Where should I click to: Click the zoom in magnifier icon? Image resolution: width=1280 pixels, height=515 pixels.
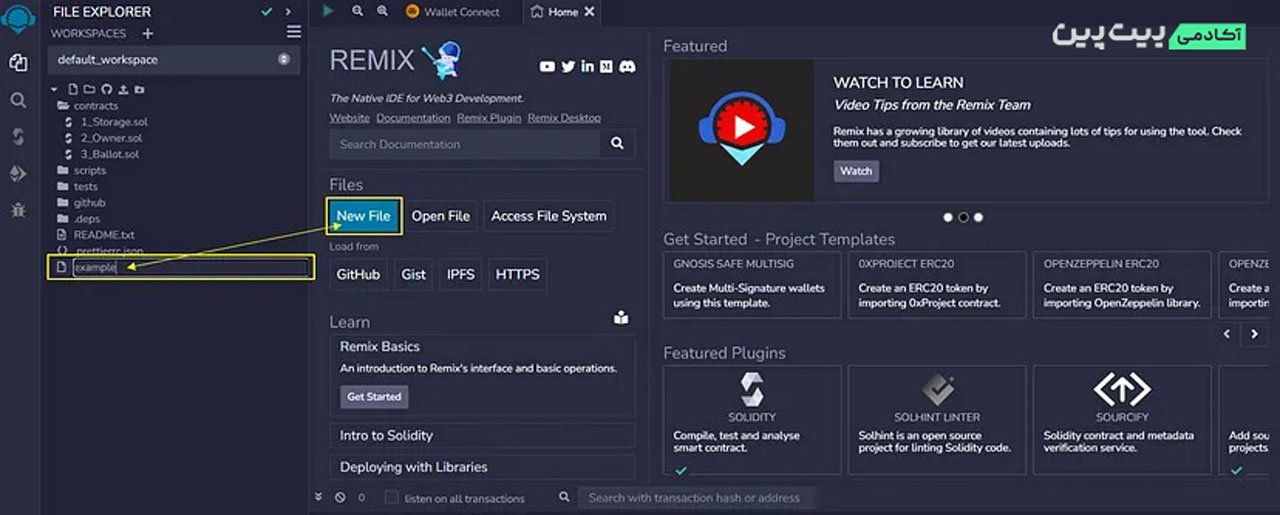pyautogui.click(x=382, y=11)
